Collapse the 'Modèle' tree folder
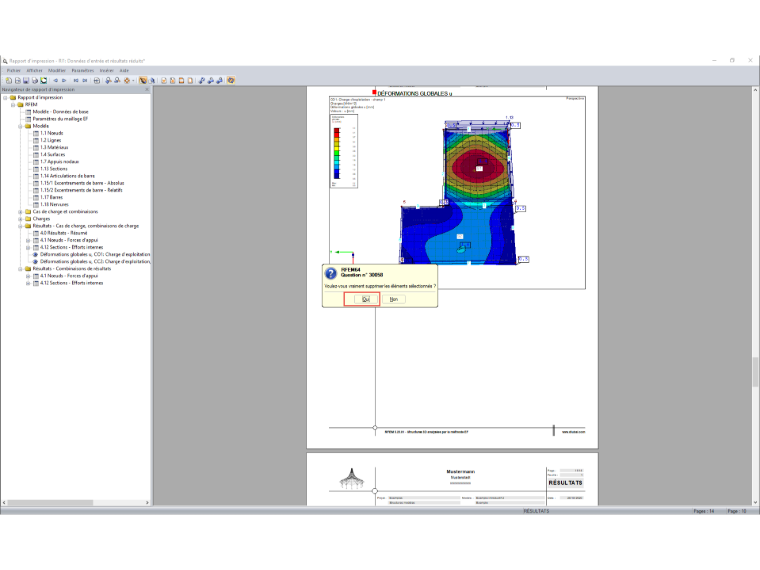Viewport: 760px width, 570px height. (x=20, y=126)
